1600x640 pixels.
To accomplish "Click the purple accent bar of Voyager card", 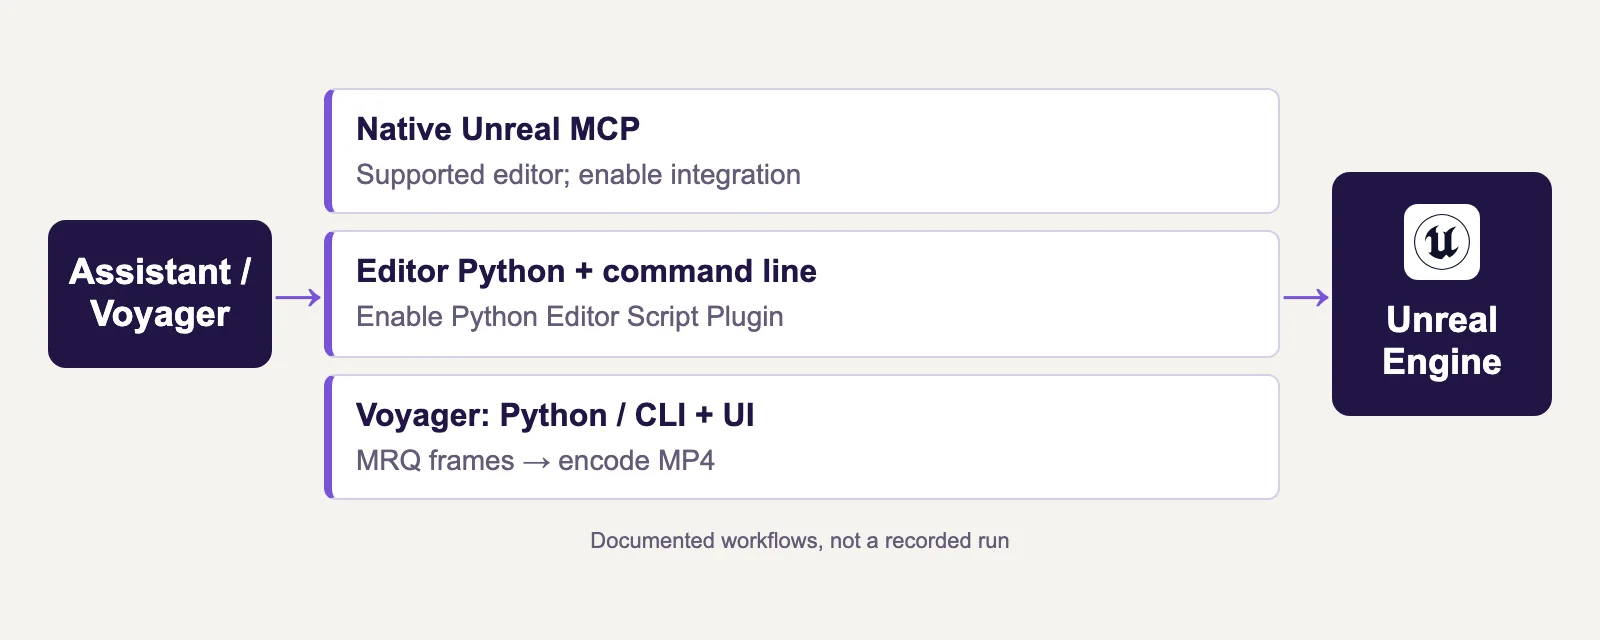I will click(x=328, y=437).
